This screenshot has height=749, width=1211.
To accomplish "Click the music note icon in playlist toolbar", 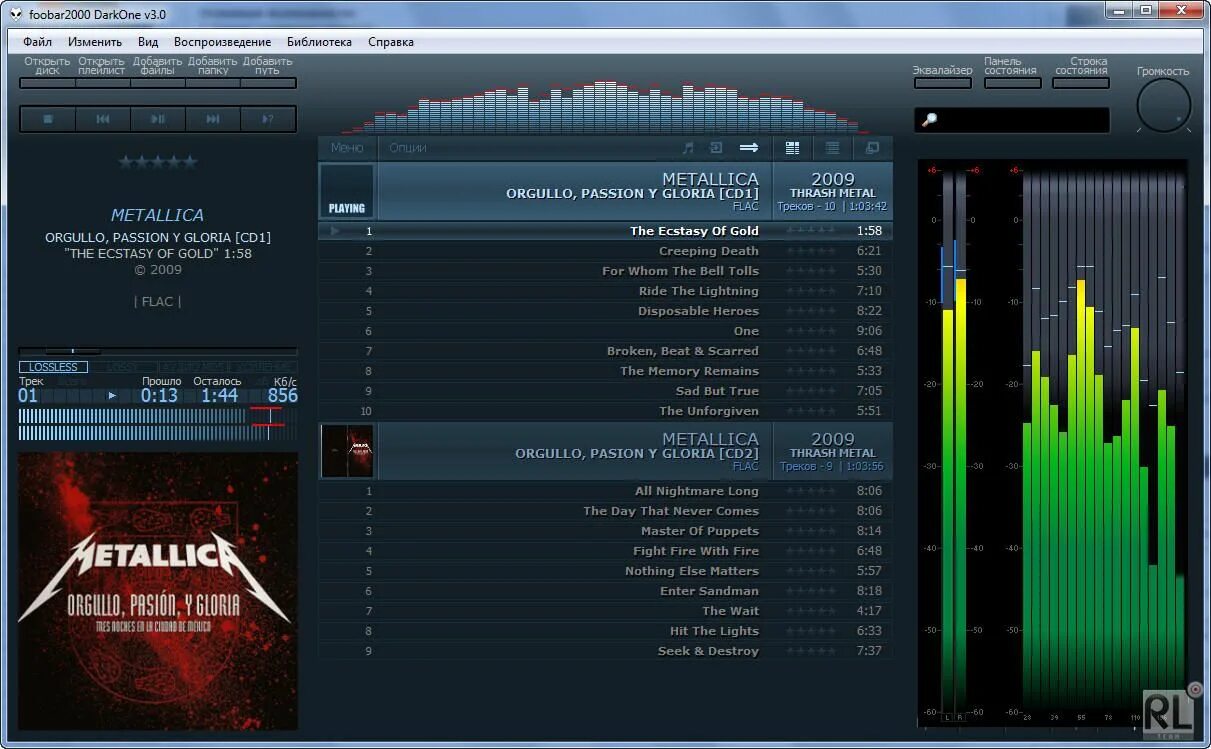I will click(687, 148).
